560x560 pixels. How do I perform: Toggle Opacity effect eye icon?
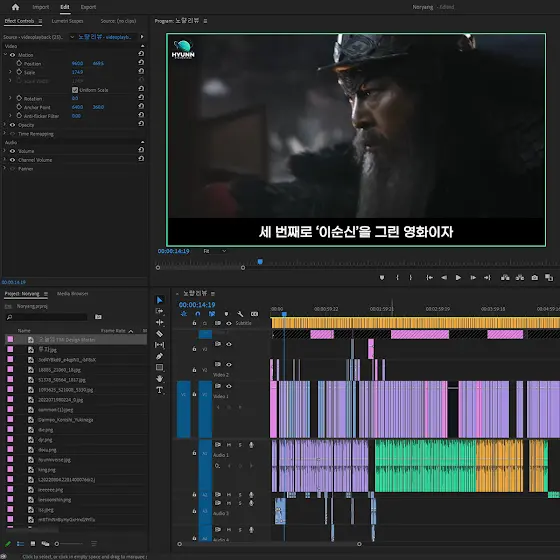[x=12, y=125]
